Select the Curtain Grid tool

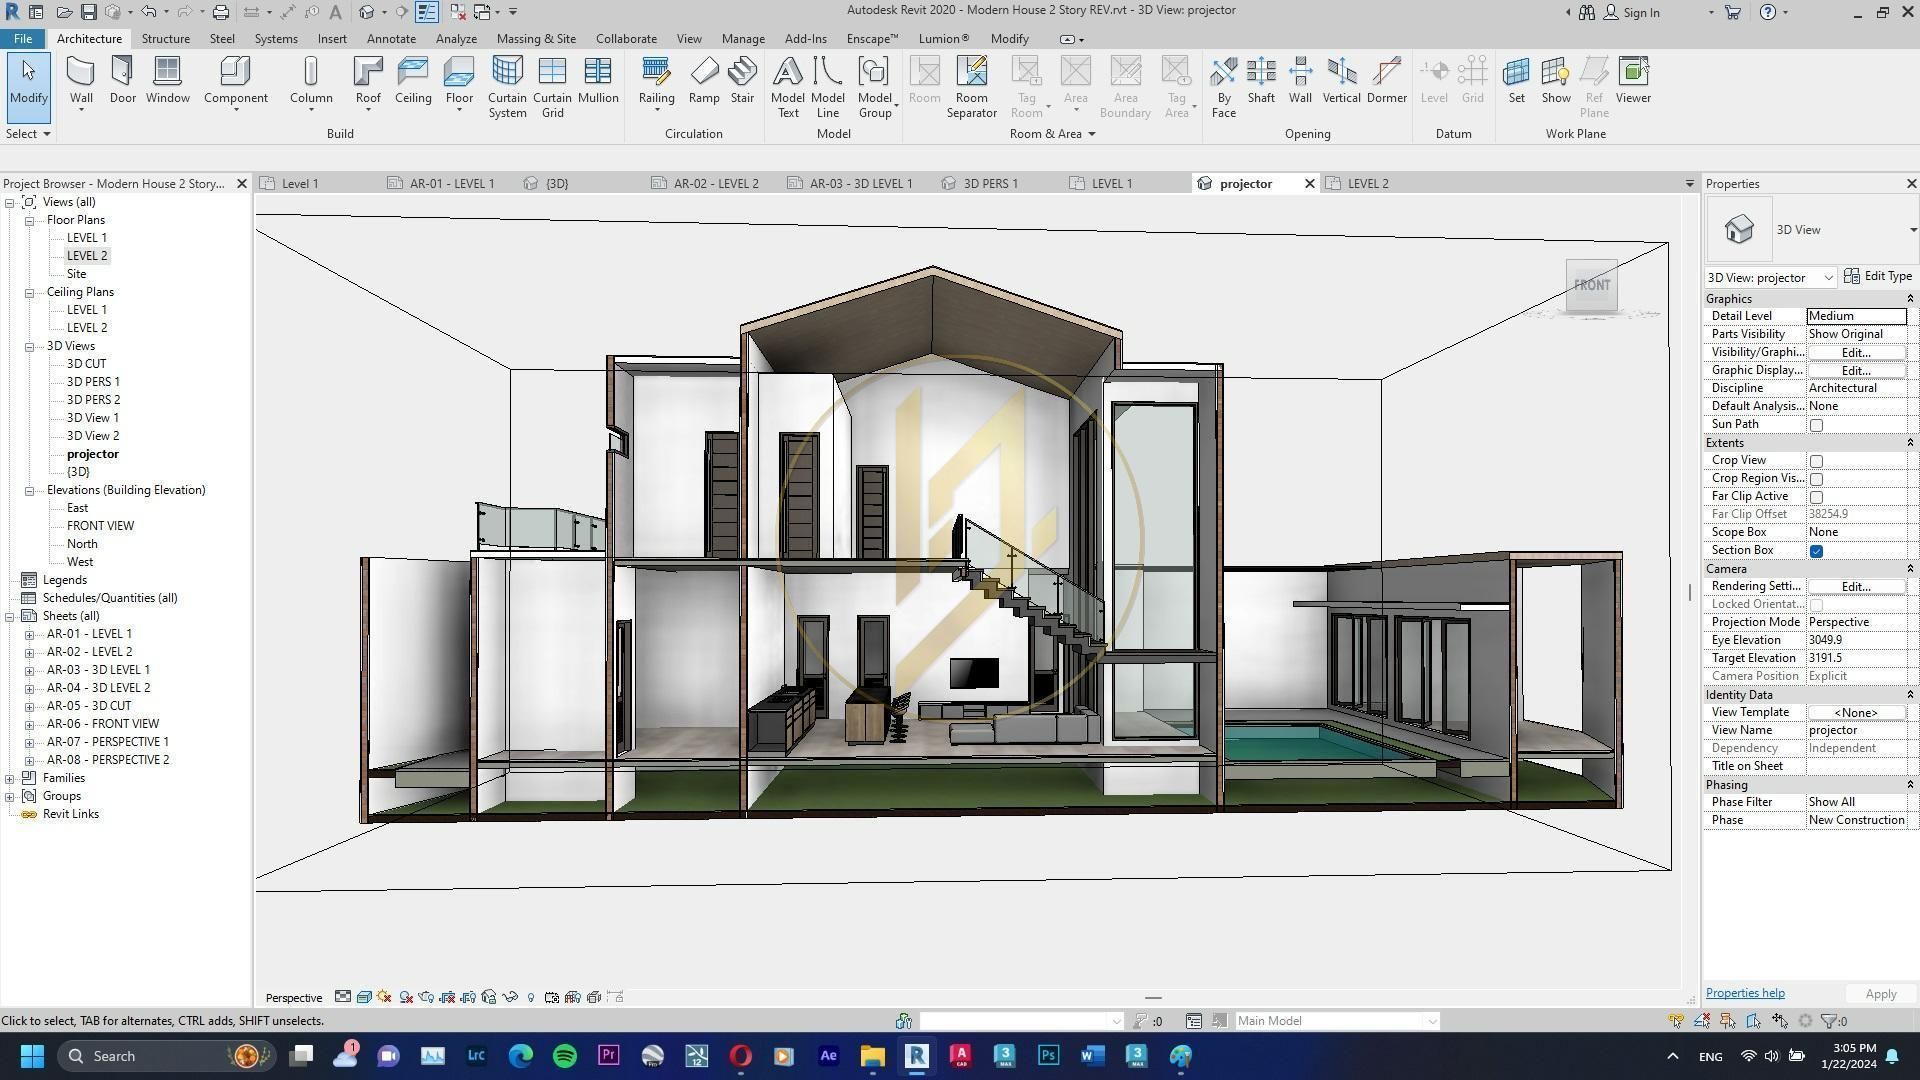click(552, 87)
